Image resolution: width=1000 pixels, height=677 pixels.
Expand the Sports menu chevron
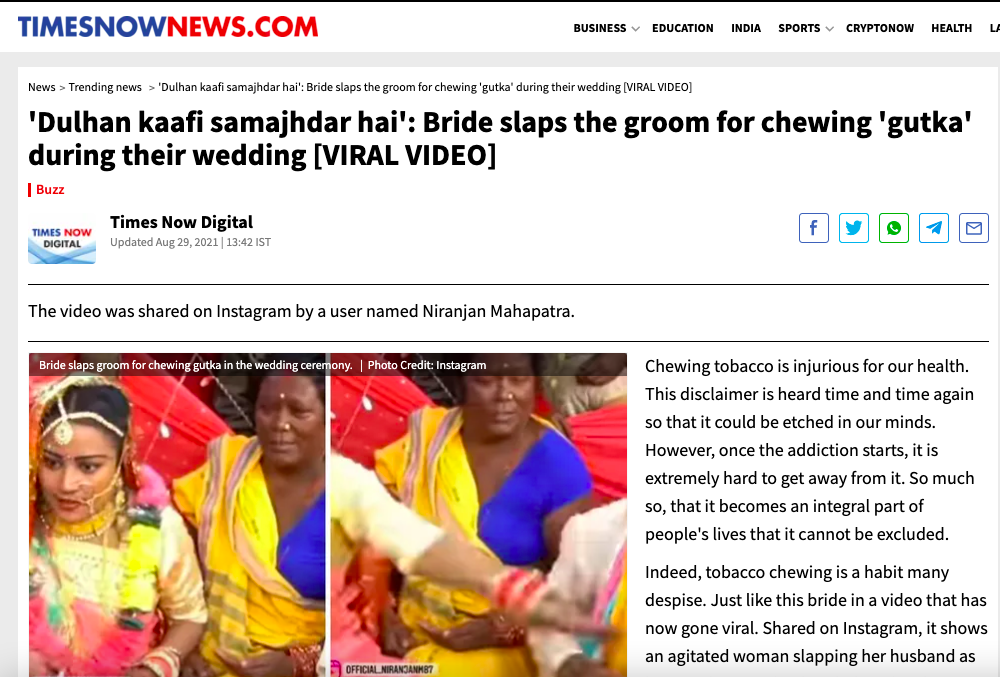coord(829,29)
